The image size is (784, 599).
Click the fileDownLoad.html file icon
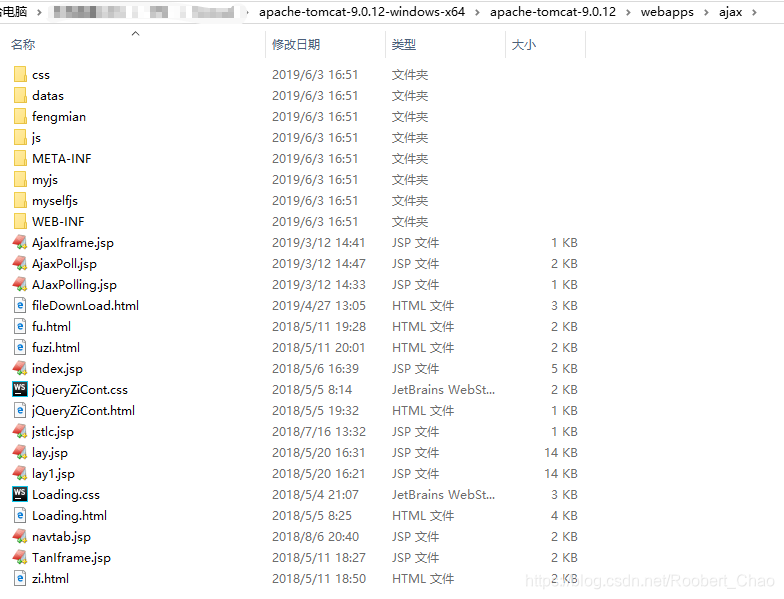[20, 306]
